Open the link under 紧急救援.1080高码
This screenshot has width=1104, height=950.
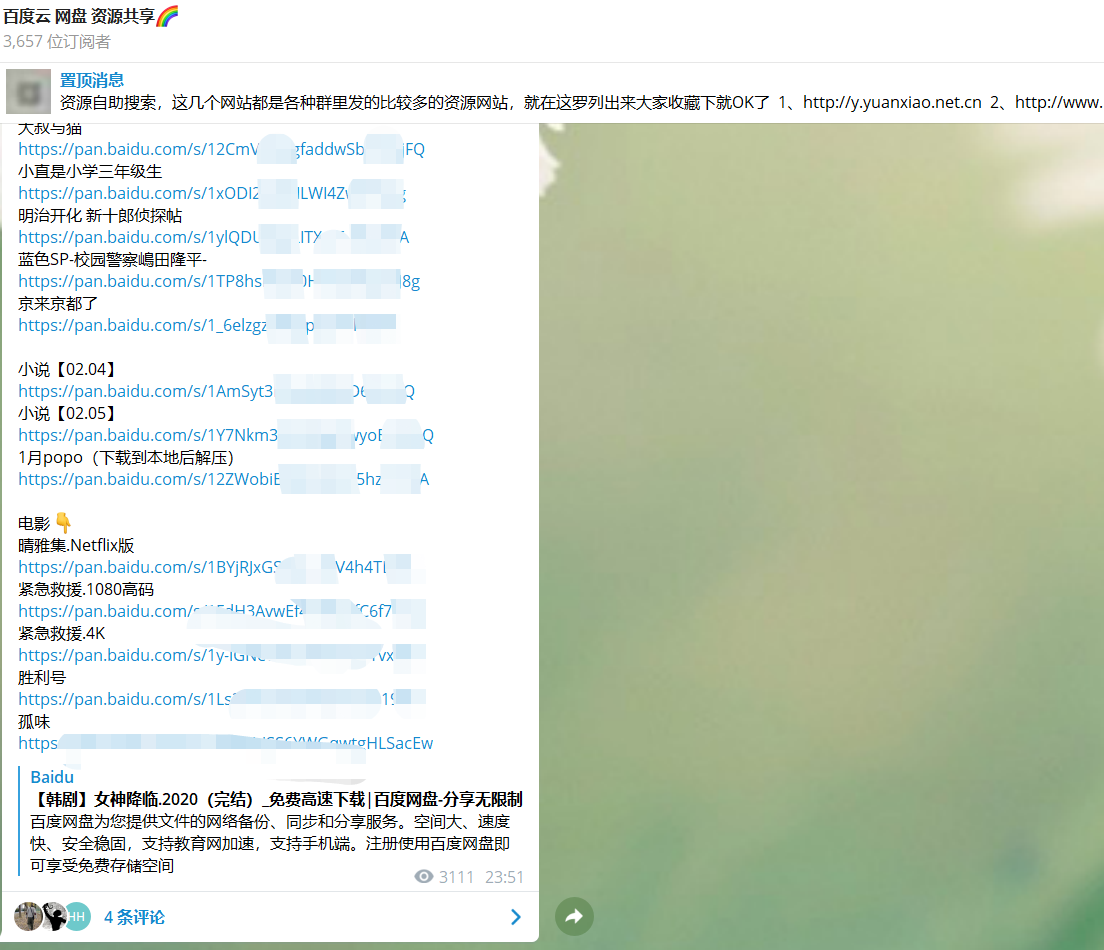[222, 611]
